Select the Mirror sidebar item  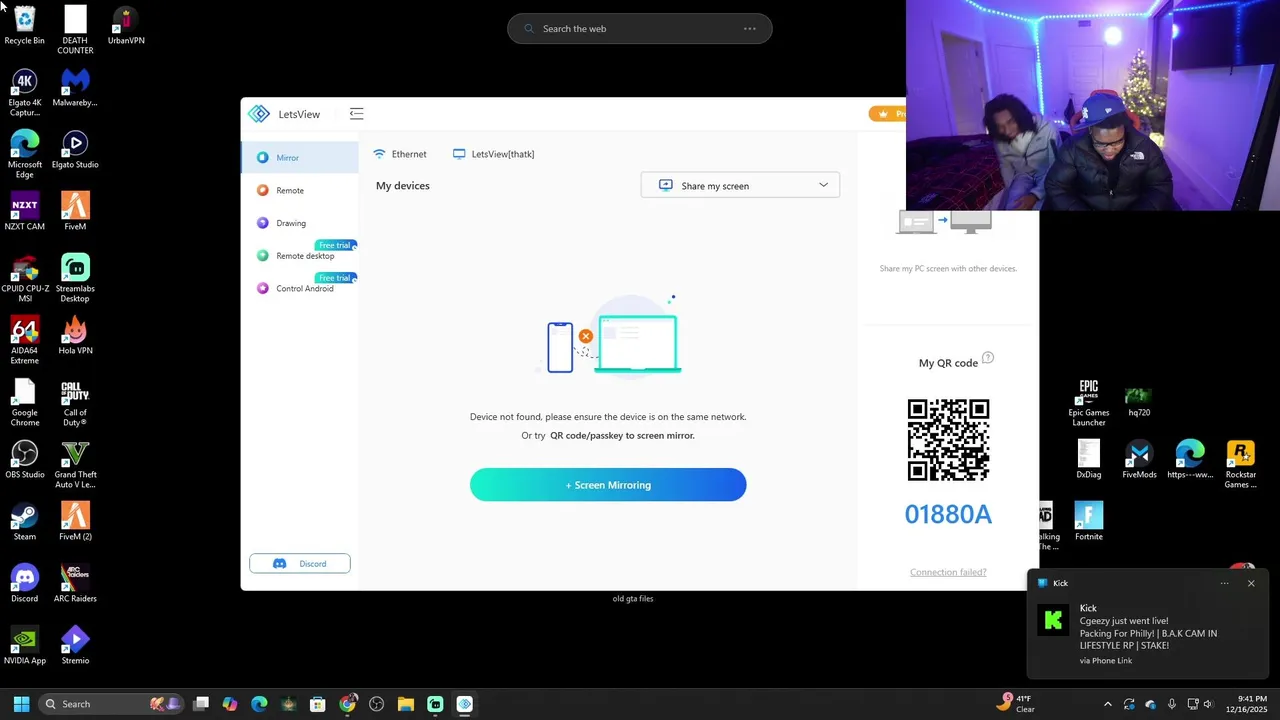point(299,157)
